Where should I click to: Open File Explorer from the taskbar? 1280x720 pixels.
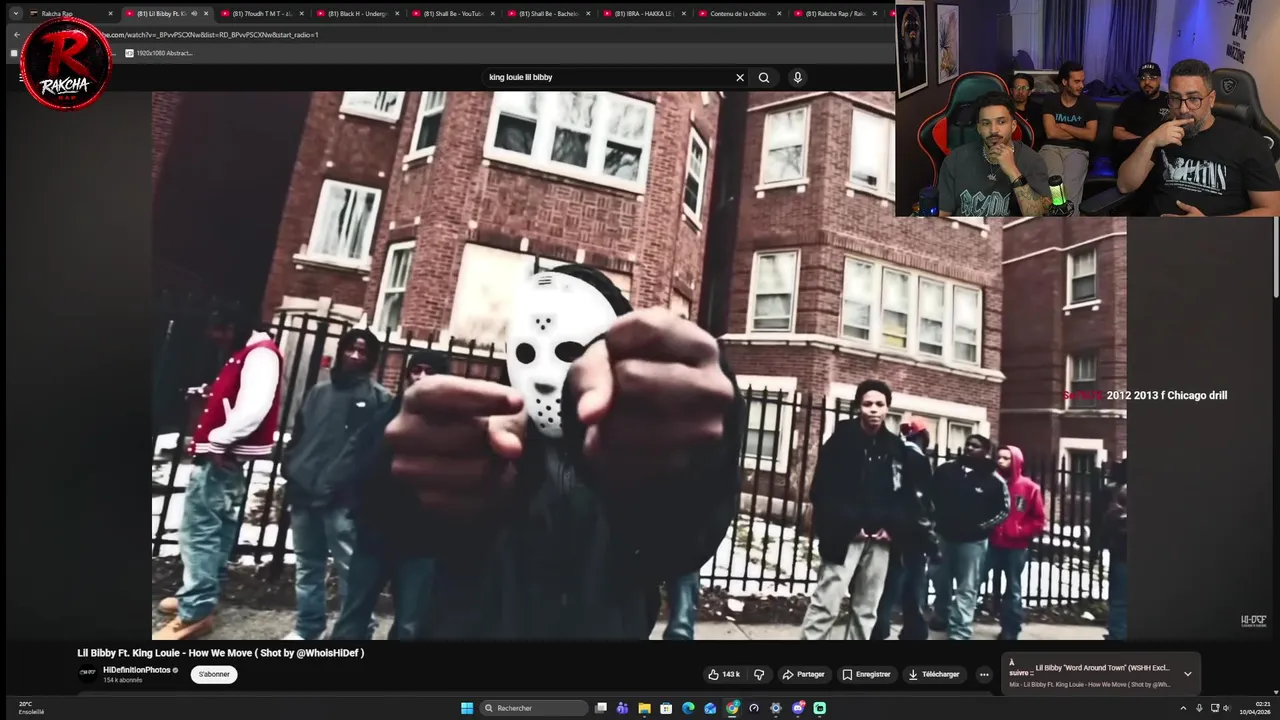tap(644, 708)
